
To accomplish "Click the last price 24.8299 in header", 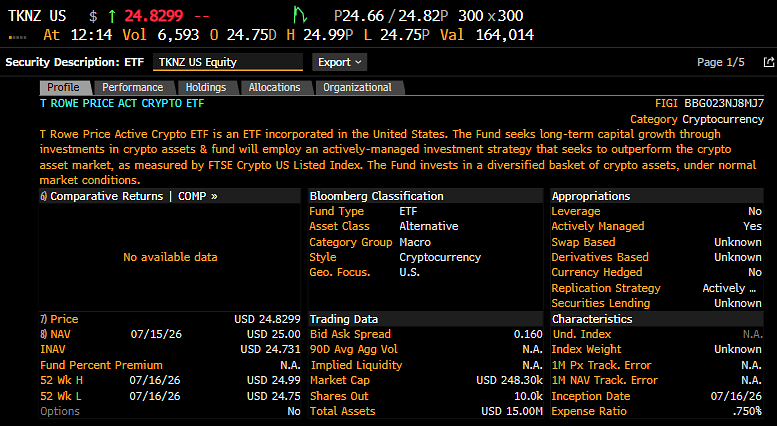I will point(154,16).
